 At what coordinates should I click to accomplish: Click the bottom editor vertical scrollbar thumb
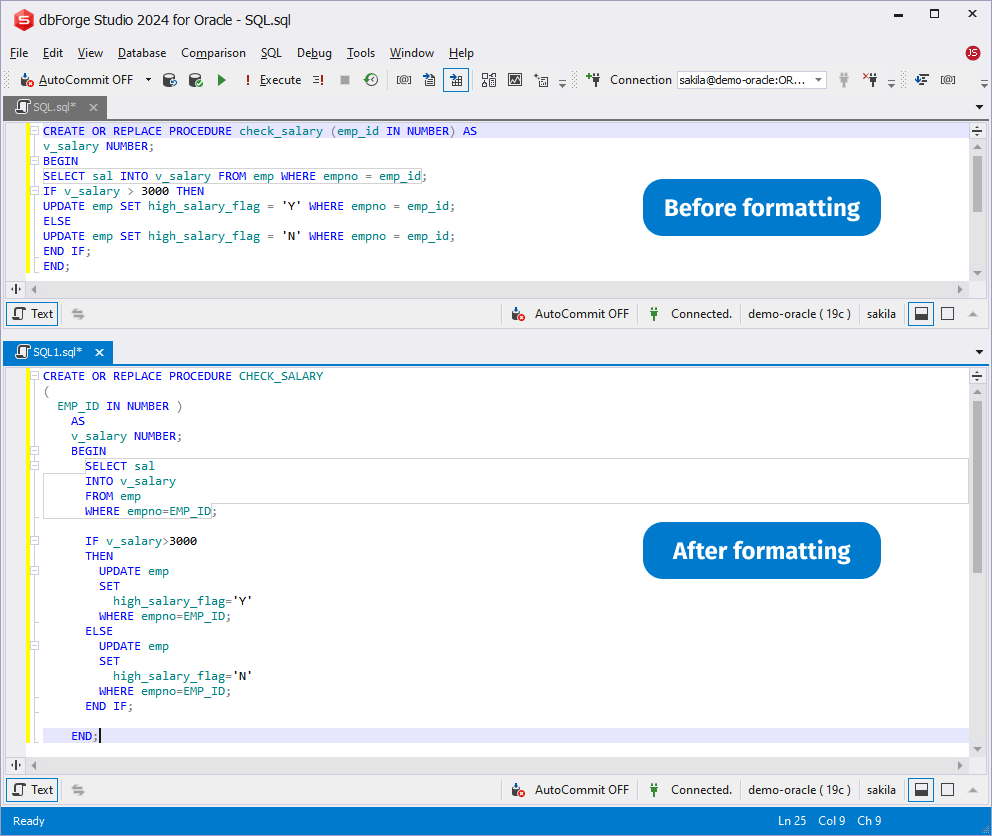click(x=977, y=487)
